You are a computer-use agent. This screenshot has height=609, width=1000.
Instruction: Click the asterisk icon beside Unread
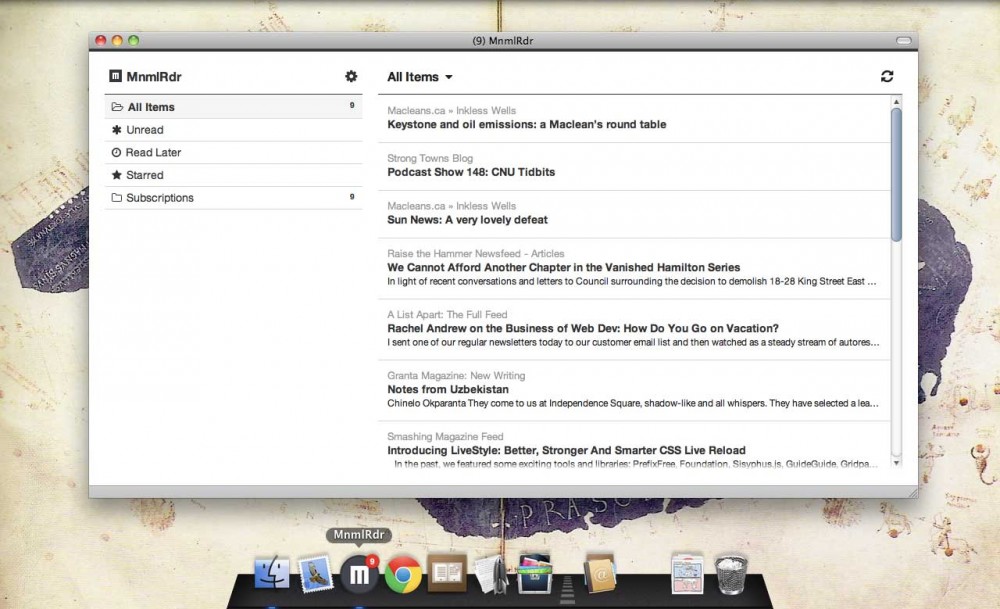point(117,129)
